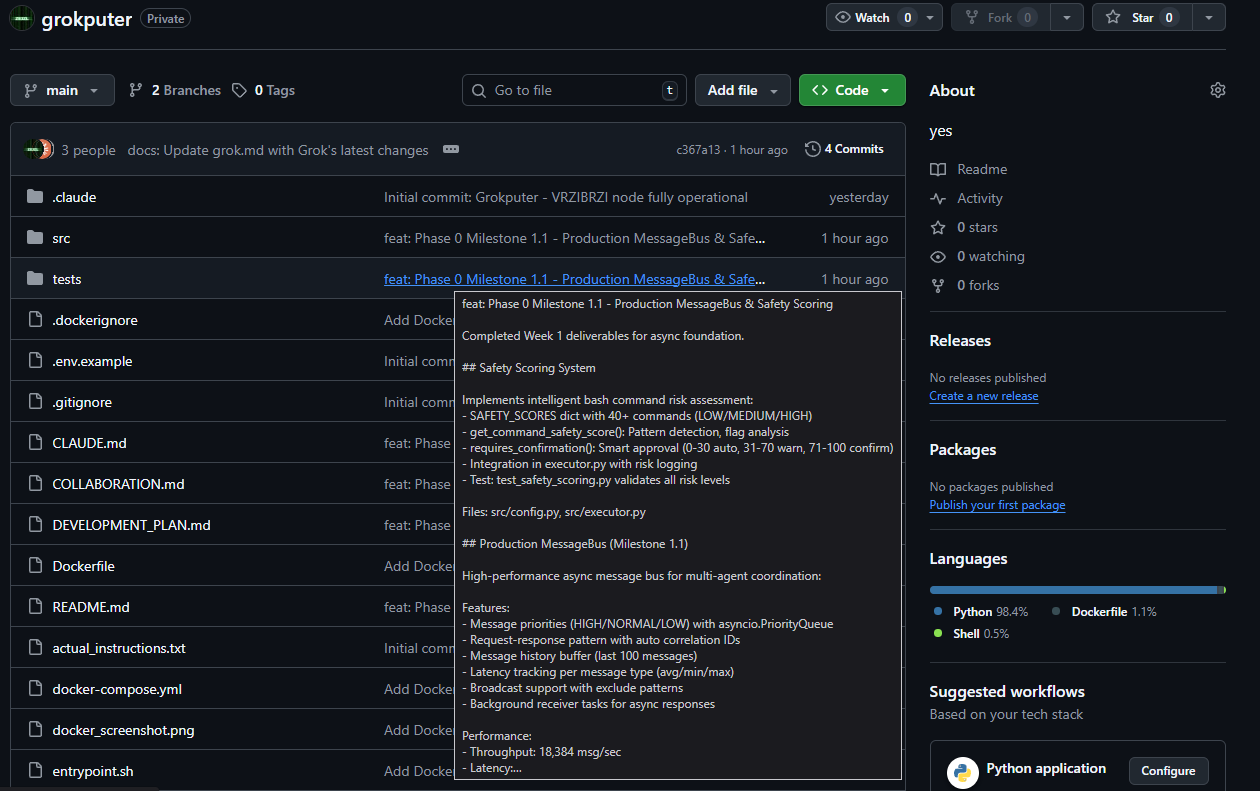
Task: Open the grokputer repository name link
Action: pos(86,19)
